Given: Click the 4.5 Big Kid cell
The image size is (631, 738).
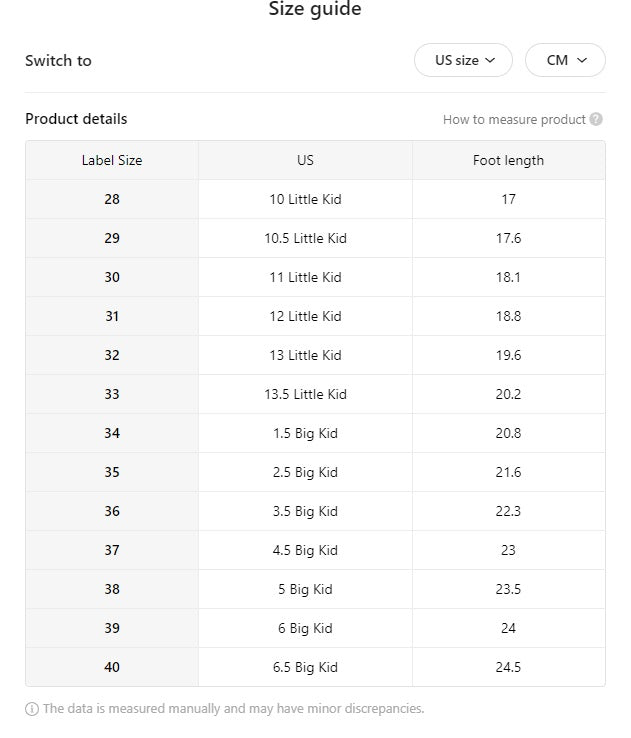Looking at the screenshot, I should [x=305, y=550].
